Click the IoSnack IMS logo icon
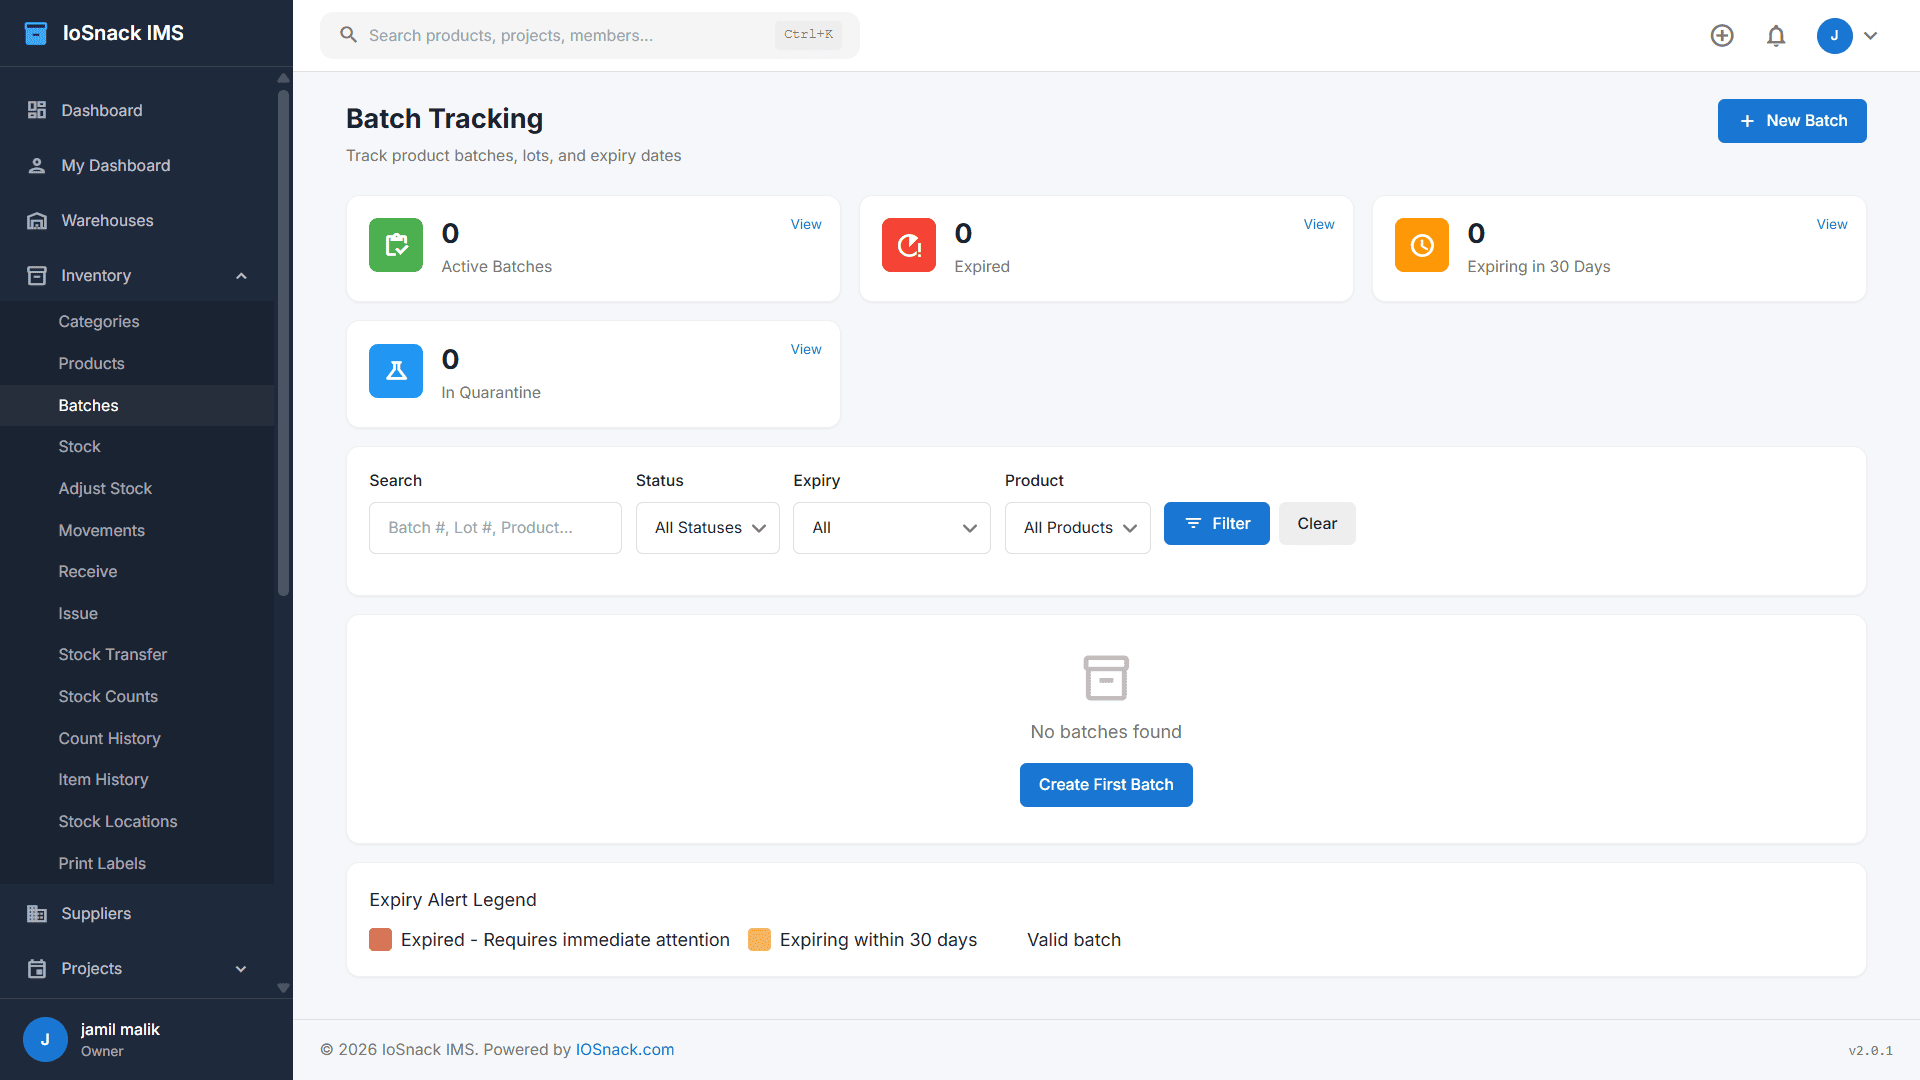Viewport: 1920px width, 1080px height. click(x=36, y=33)
